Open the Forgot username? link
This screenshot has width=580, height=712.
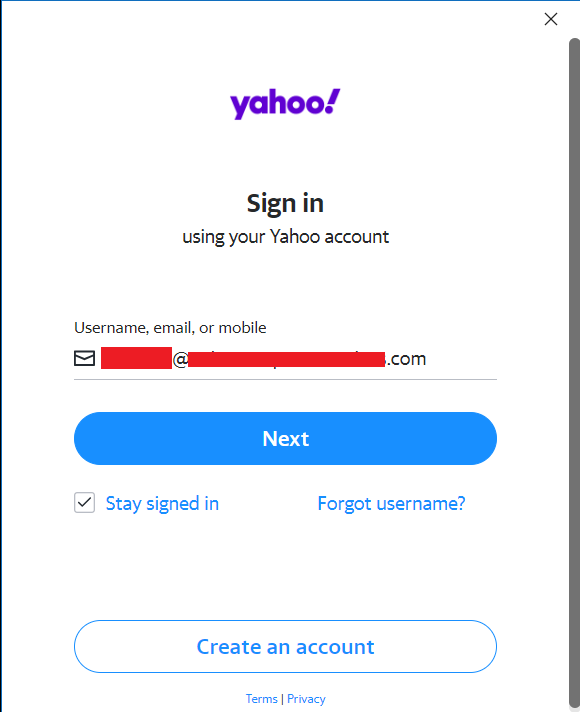coord(392,504)
